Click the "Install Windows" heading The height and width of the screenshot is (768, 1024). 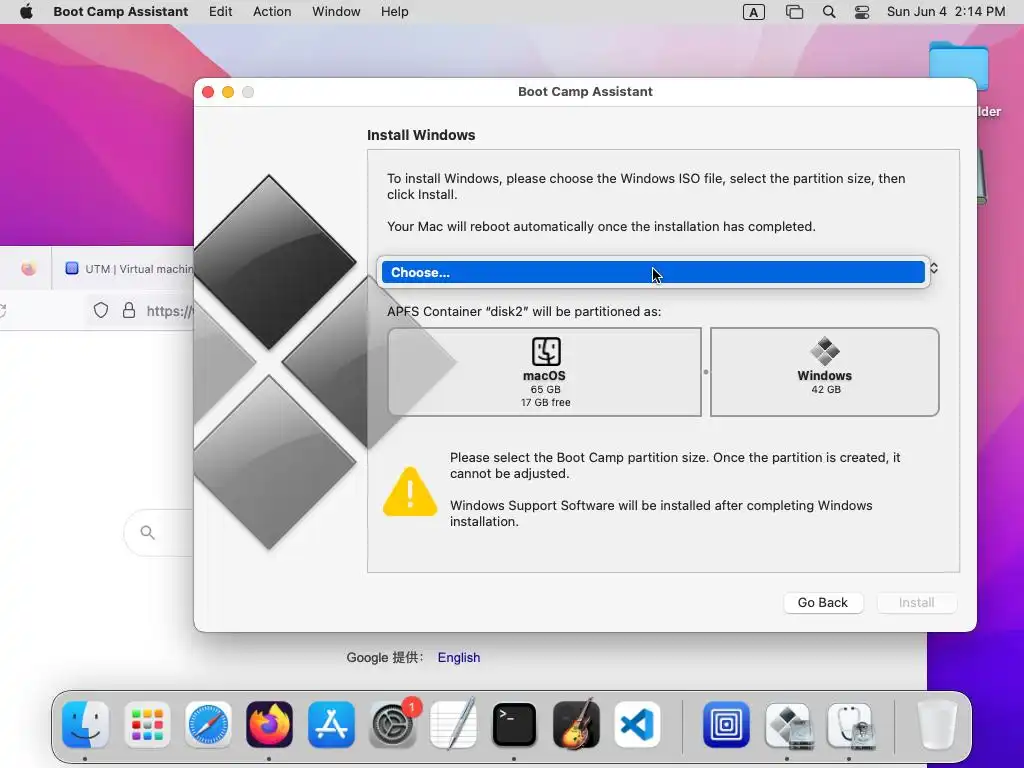421,135
